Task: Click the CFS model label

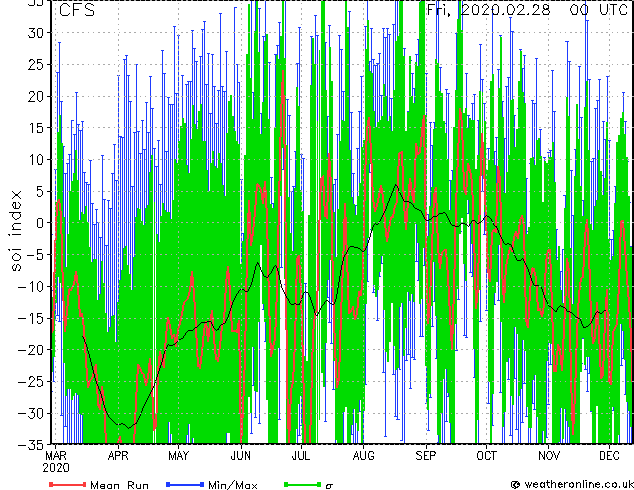Action: [77, 10]
